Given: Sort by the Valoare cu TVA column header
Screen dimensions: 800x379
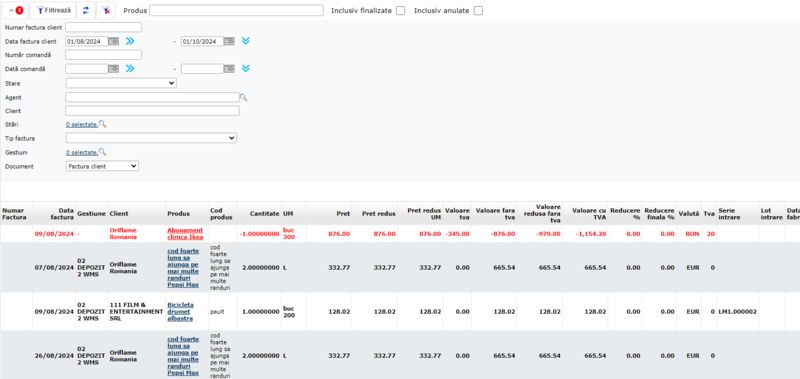Looking at the screenshot, I should pyautogui.click(x=589, y=214).
